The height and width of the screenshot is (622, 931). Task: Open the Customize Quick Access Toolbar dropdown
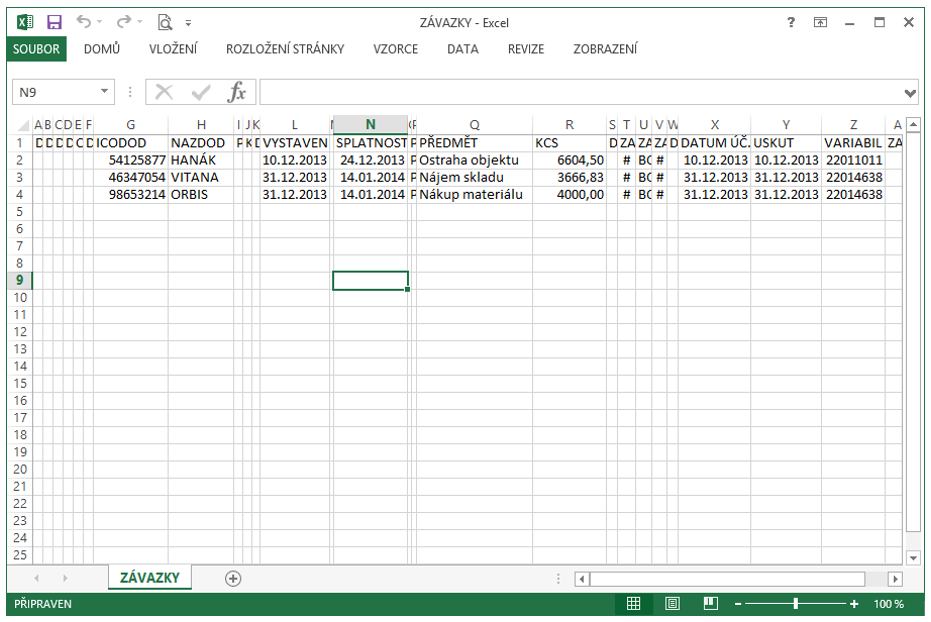click(188, 23)
